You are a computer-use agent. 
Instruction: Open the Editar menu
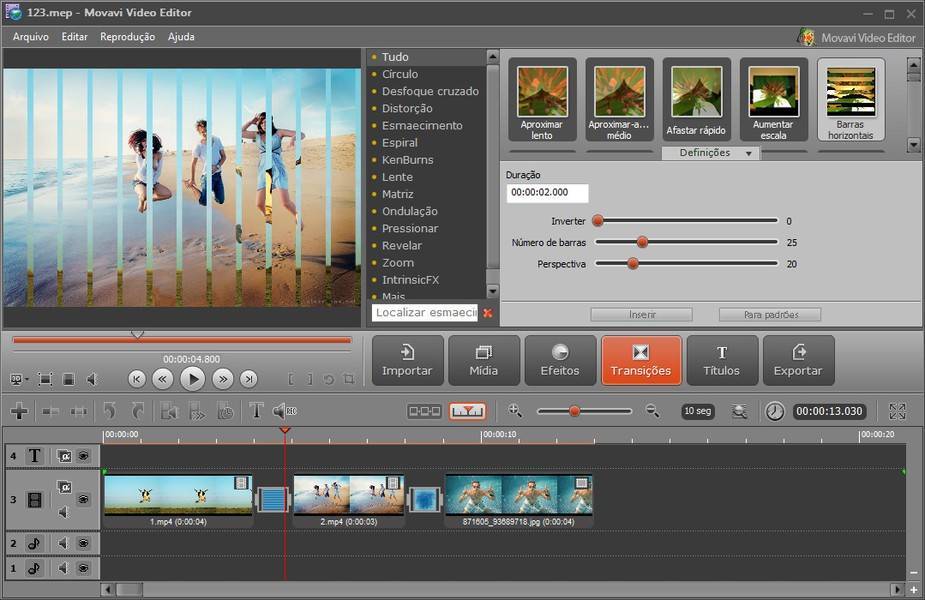pyautogui.click(x=74, y=37)
